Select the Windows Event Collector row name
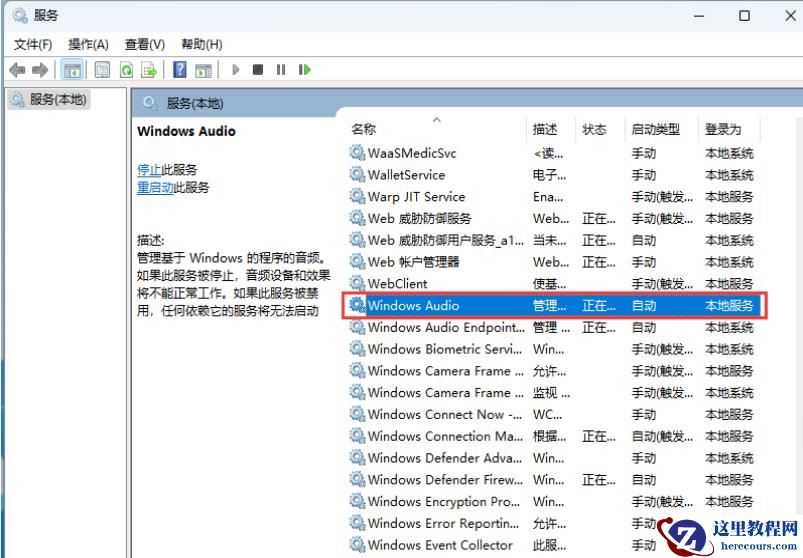Viewport: 803px width, 558px height. click(x=440, y=545)
